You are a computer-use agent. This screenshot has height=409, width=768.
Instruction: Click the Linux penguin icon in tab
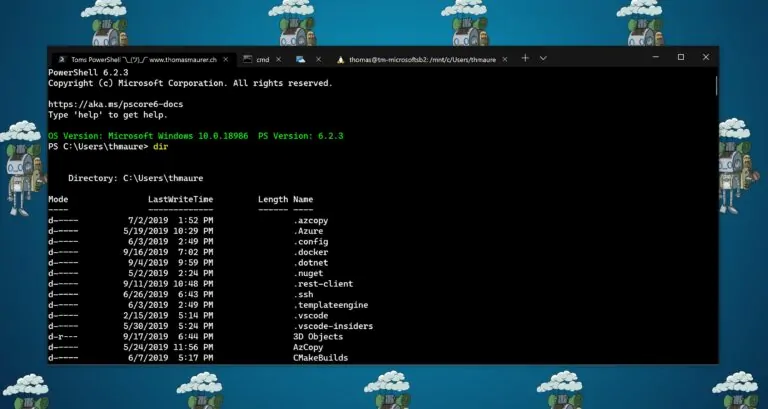(x=340, y=60)
